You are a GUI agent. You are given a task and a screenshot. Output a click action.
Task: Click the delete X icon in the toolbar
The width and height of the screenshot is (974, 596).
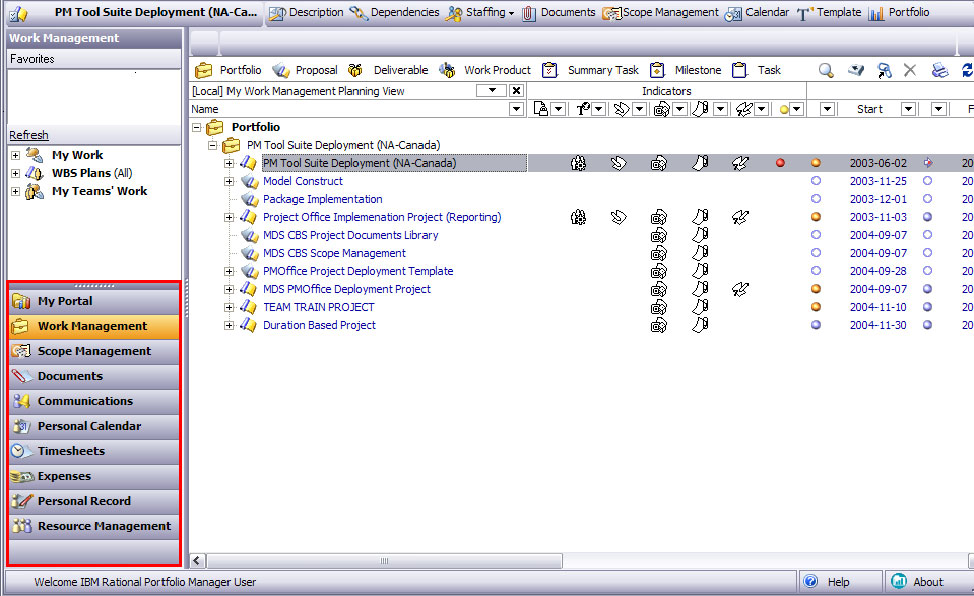[x=910, y=70]
